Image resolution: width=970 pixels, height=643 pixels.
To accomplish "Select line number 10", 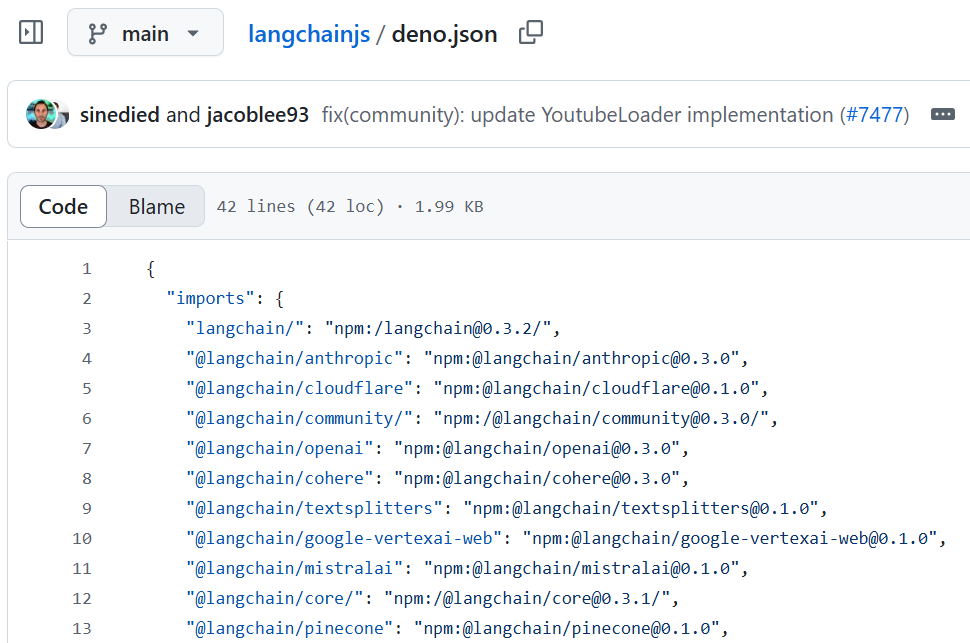I will tap(82, 539).
